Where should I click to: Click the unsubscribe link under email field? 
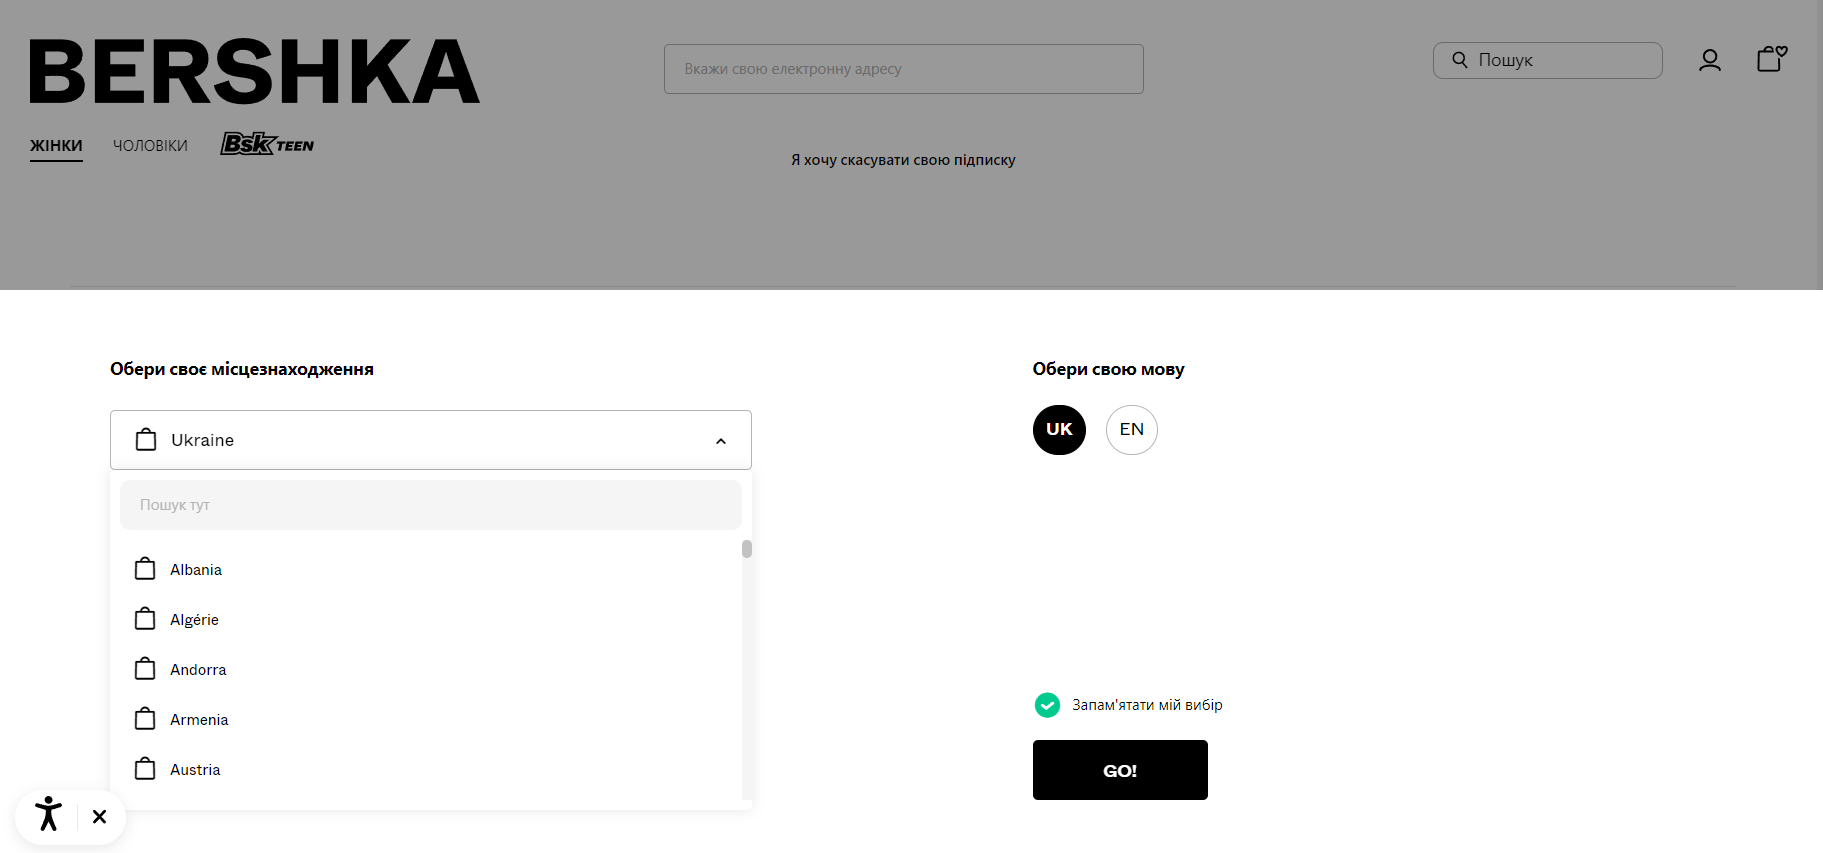[x=903, y=160]
